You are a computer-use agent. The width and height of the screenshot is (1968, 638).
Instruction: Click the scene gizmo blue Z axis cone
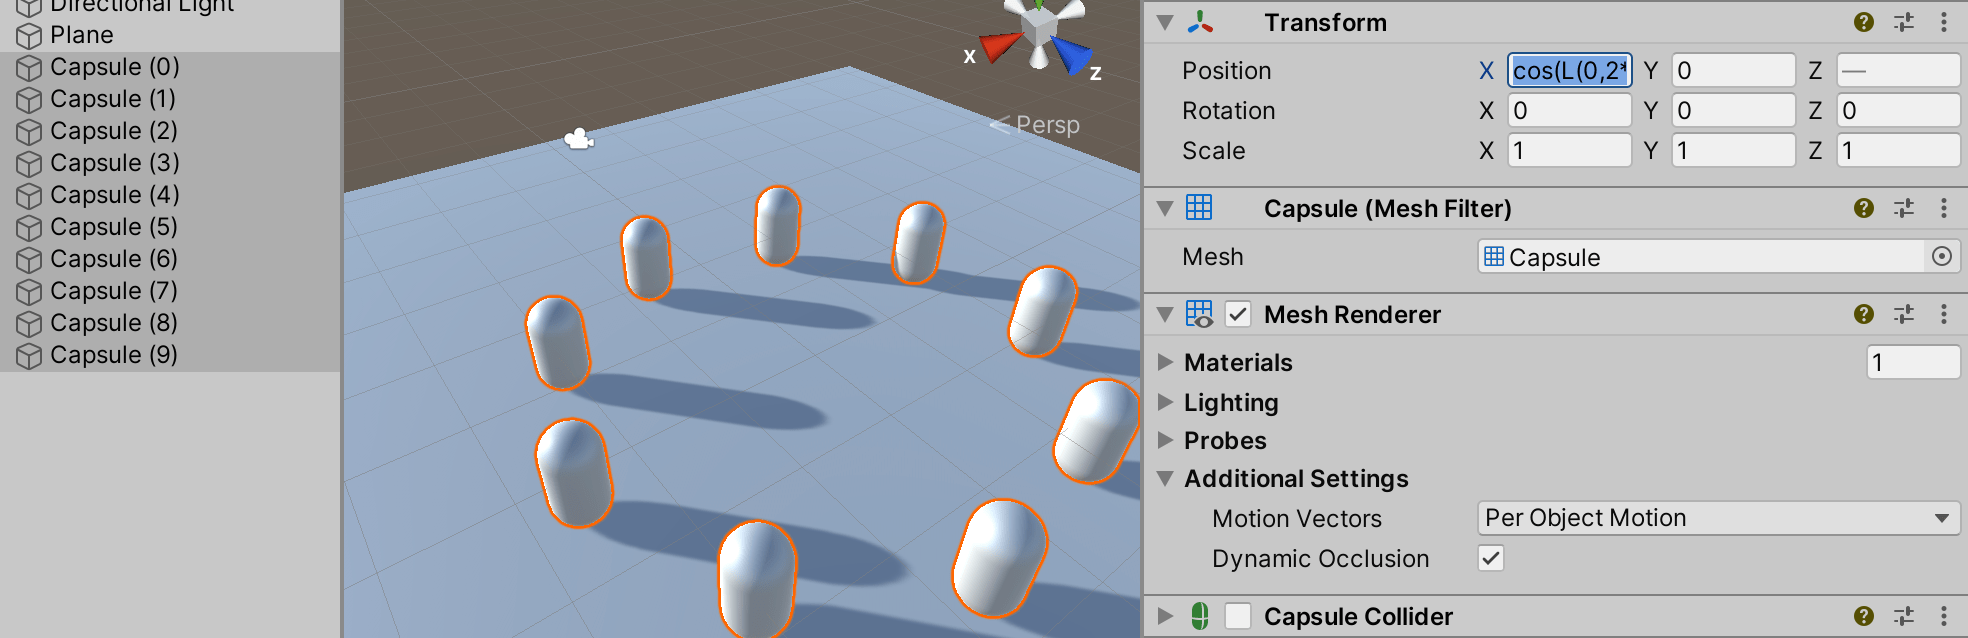point(1072,55)
